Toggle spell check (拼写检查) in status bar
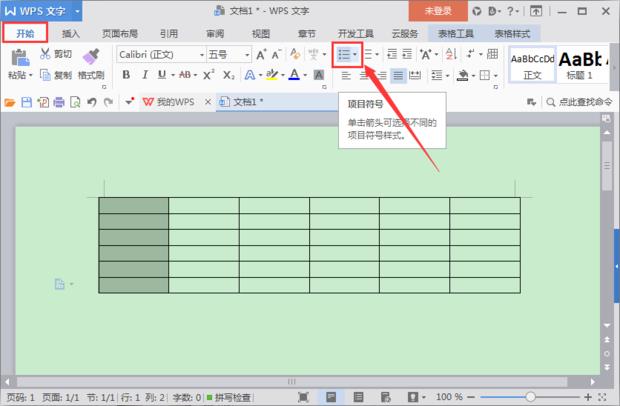Screen dimensions: 620x406 tap(229, 397)
